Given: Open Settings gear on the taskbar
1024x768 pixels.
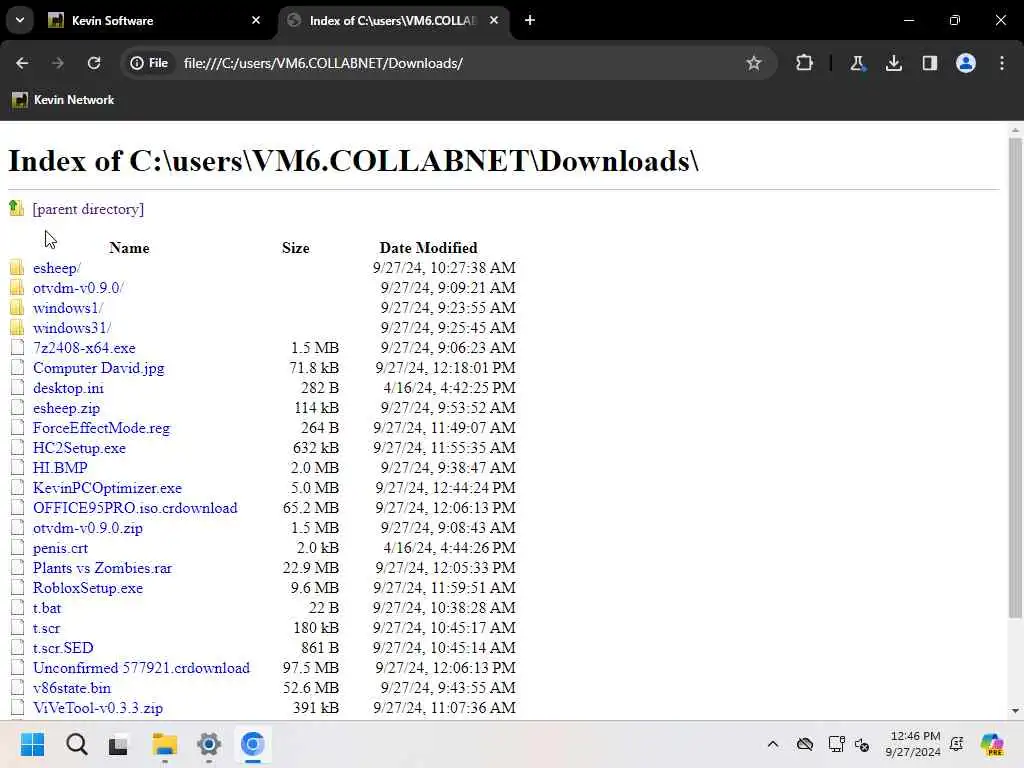Looking at the screenshot, I should [x=209, y=744].
